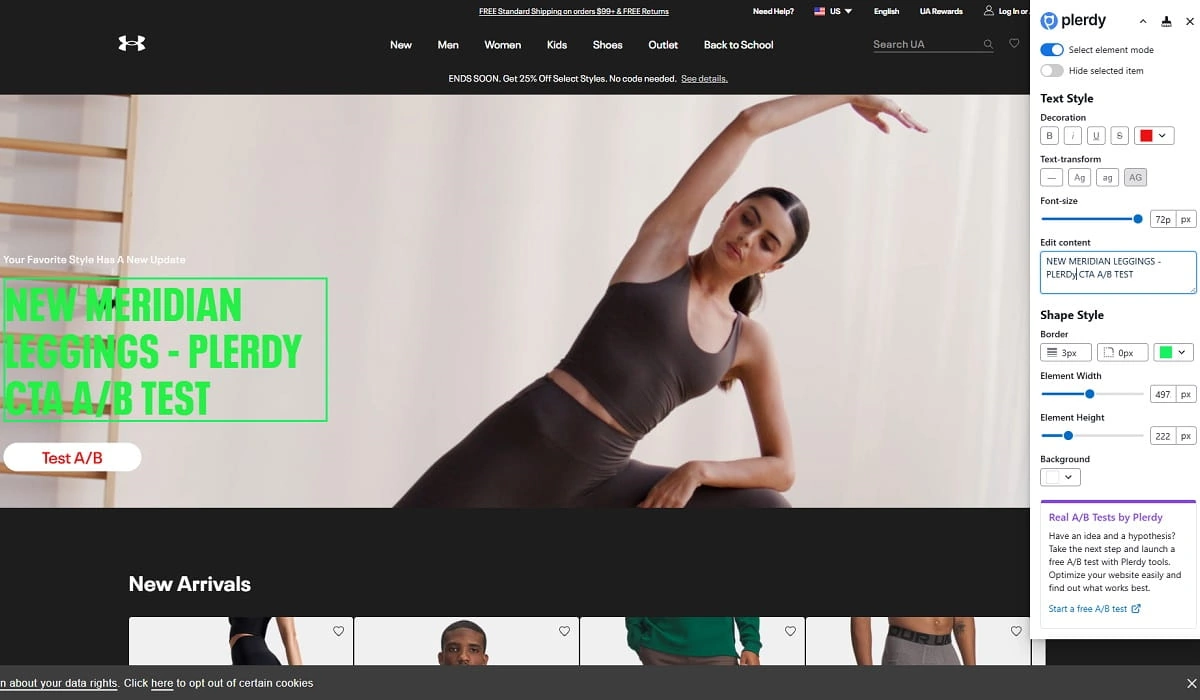Select lowercase ag text-transform
Viewport: 1200px width, 700px height.
point(1107,177)
